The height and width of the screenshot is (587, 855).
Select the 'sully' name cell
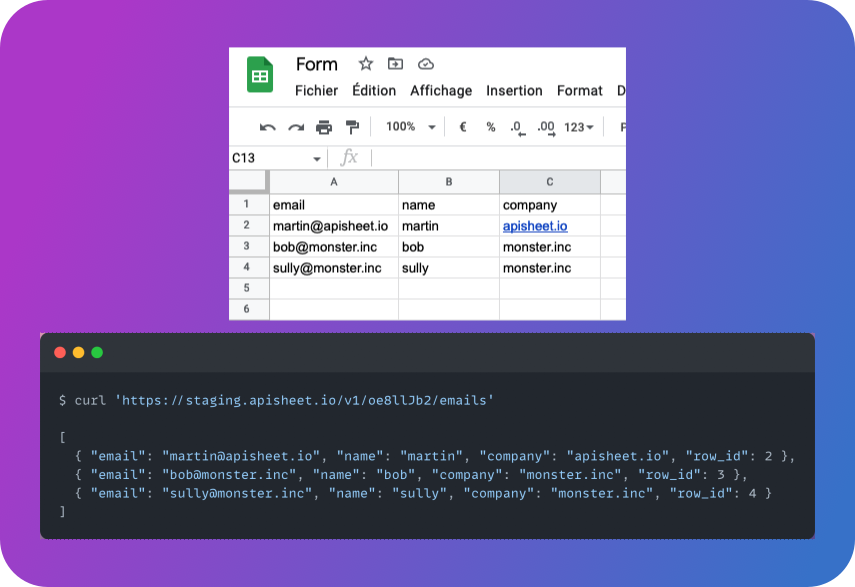click(449, 268)
